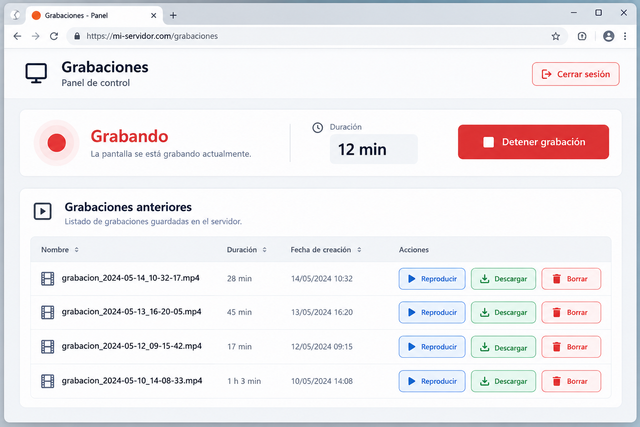The height and width of the screenshot is (427, 640).
Task: Select grabacion_2024-05-12_09-15-42.mp4 file name
Action: click(131, 346)
